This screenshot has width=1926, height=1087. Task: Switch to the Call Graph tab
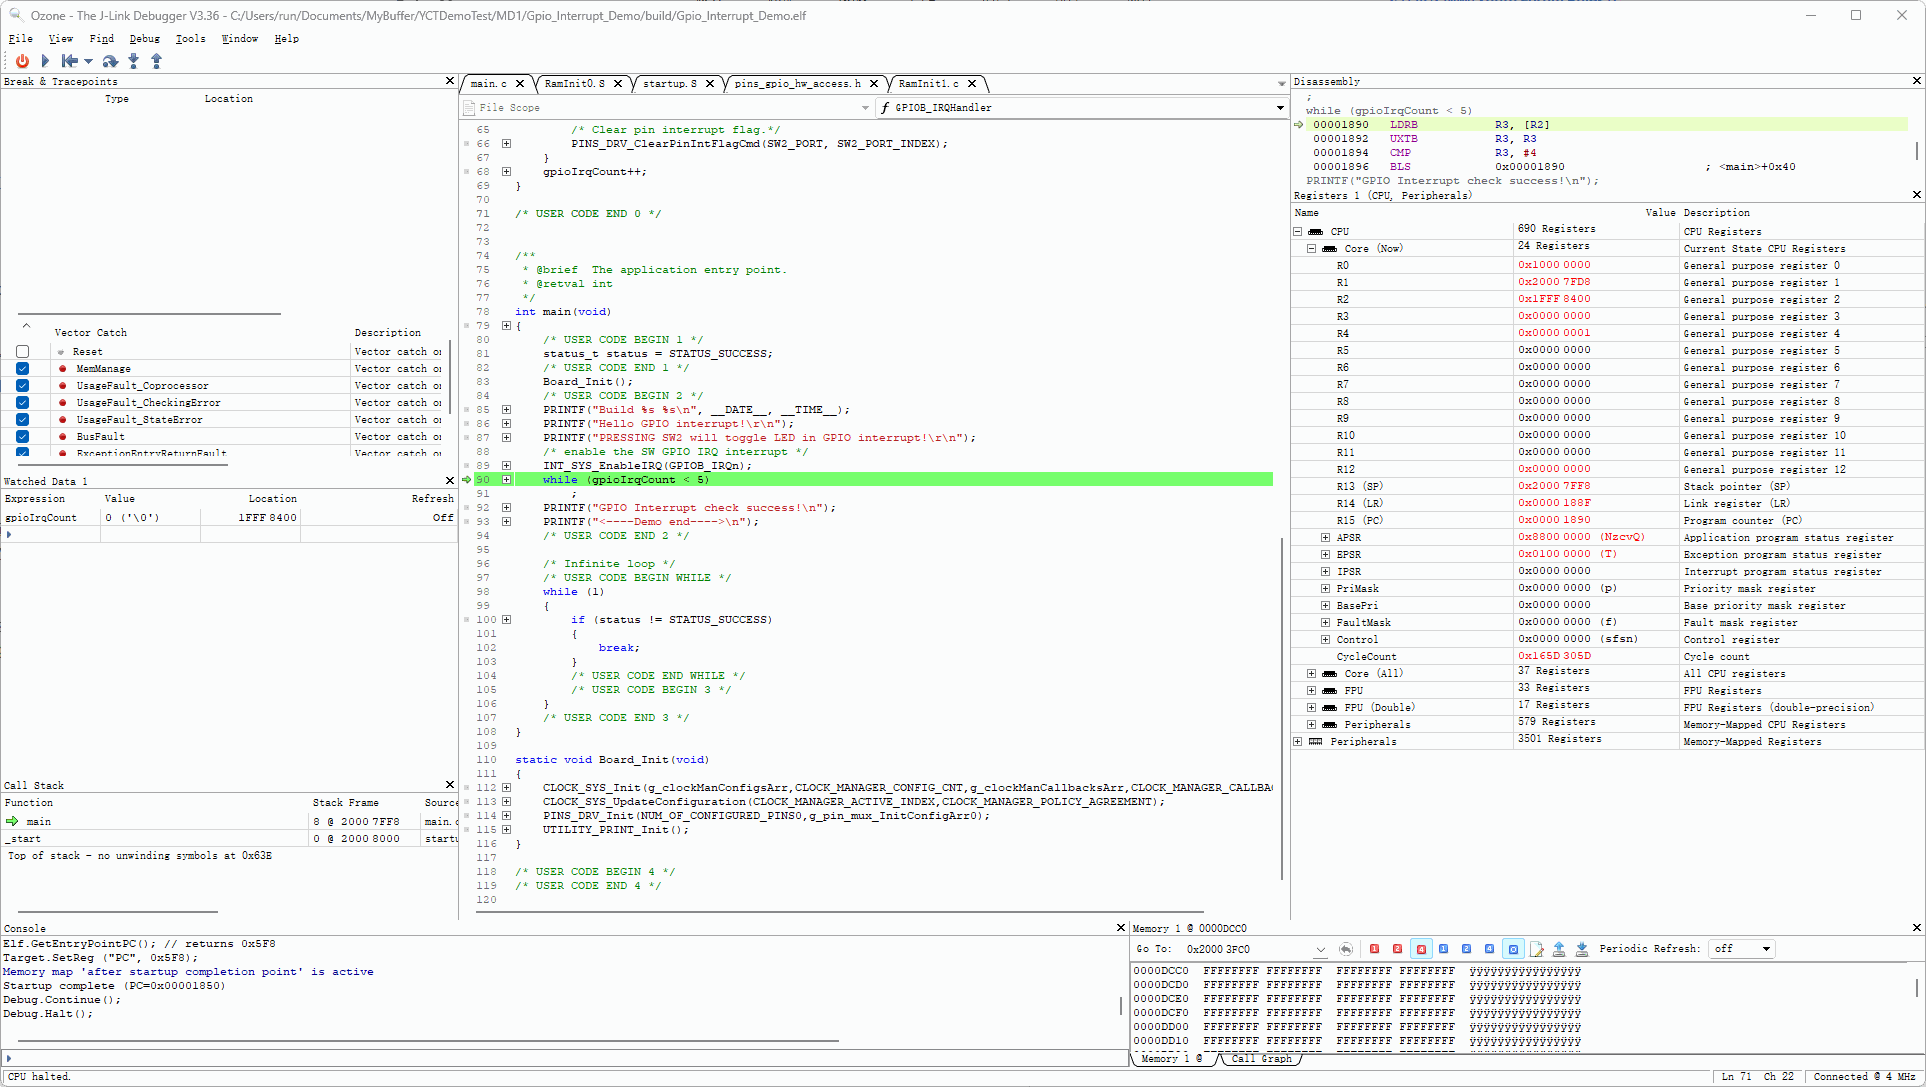[x=1261, y=1059]
